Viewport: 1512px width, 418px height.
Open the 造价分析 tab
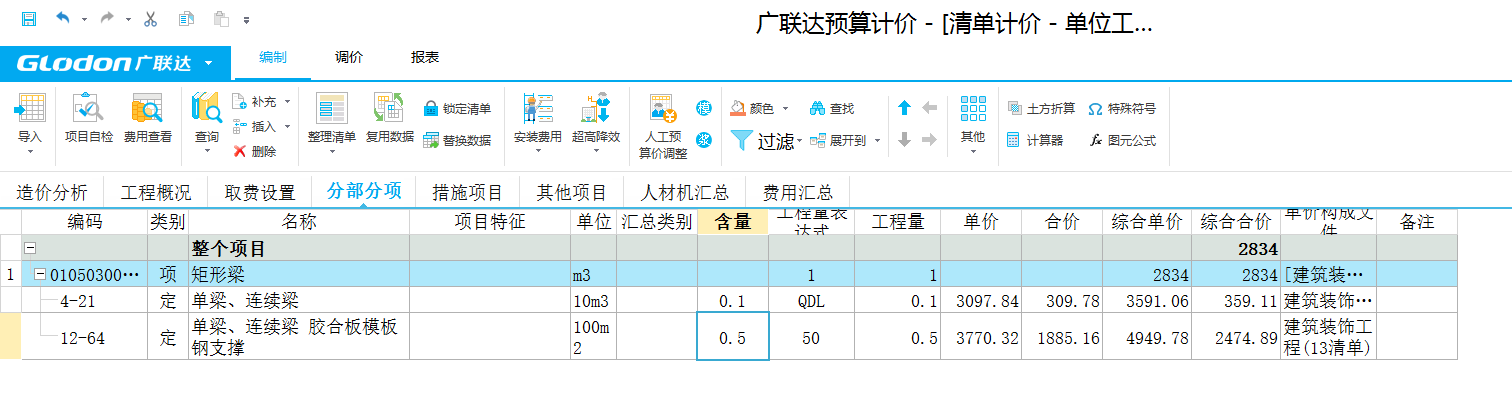[x=52, y=192]
